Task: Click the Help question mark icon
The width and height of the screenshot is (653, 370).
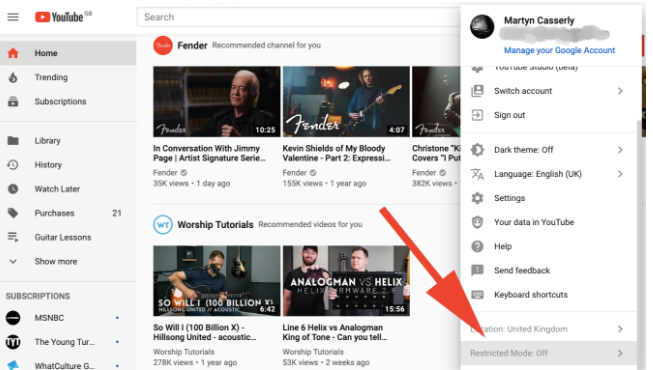Action: (x=477, y=246)
